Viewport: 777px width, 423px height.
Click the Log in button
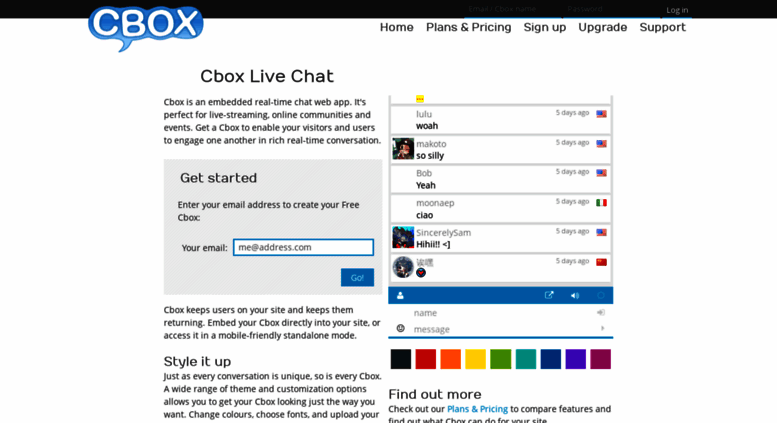(x=677, y=10)
